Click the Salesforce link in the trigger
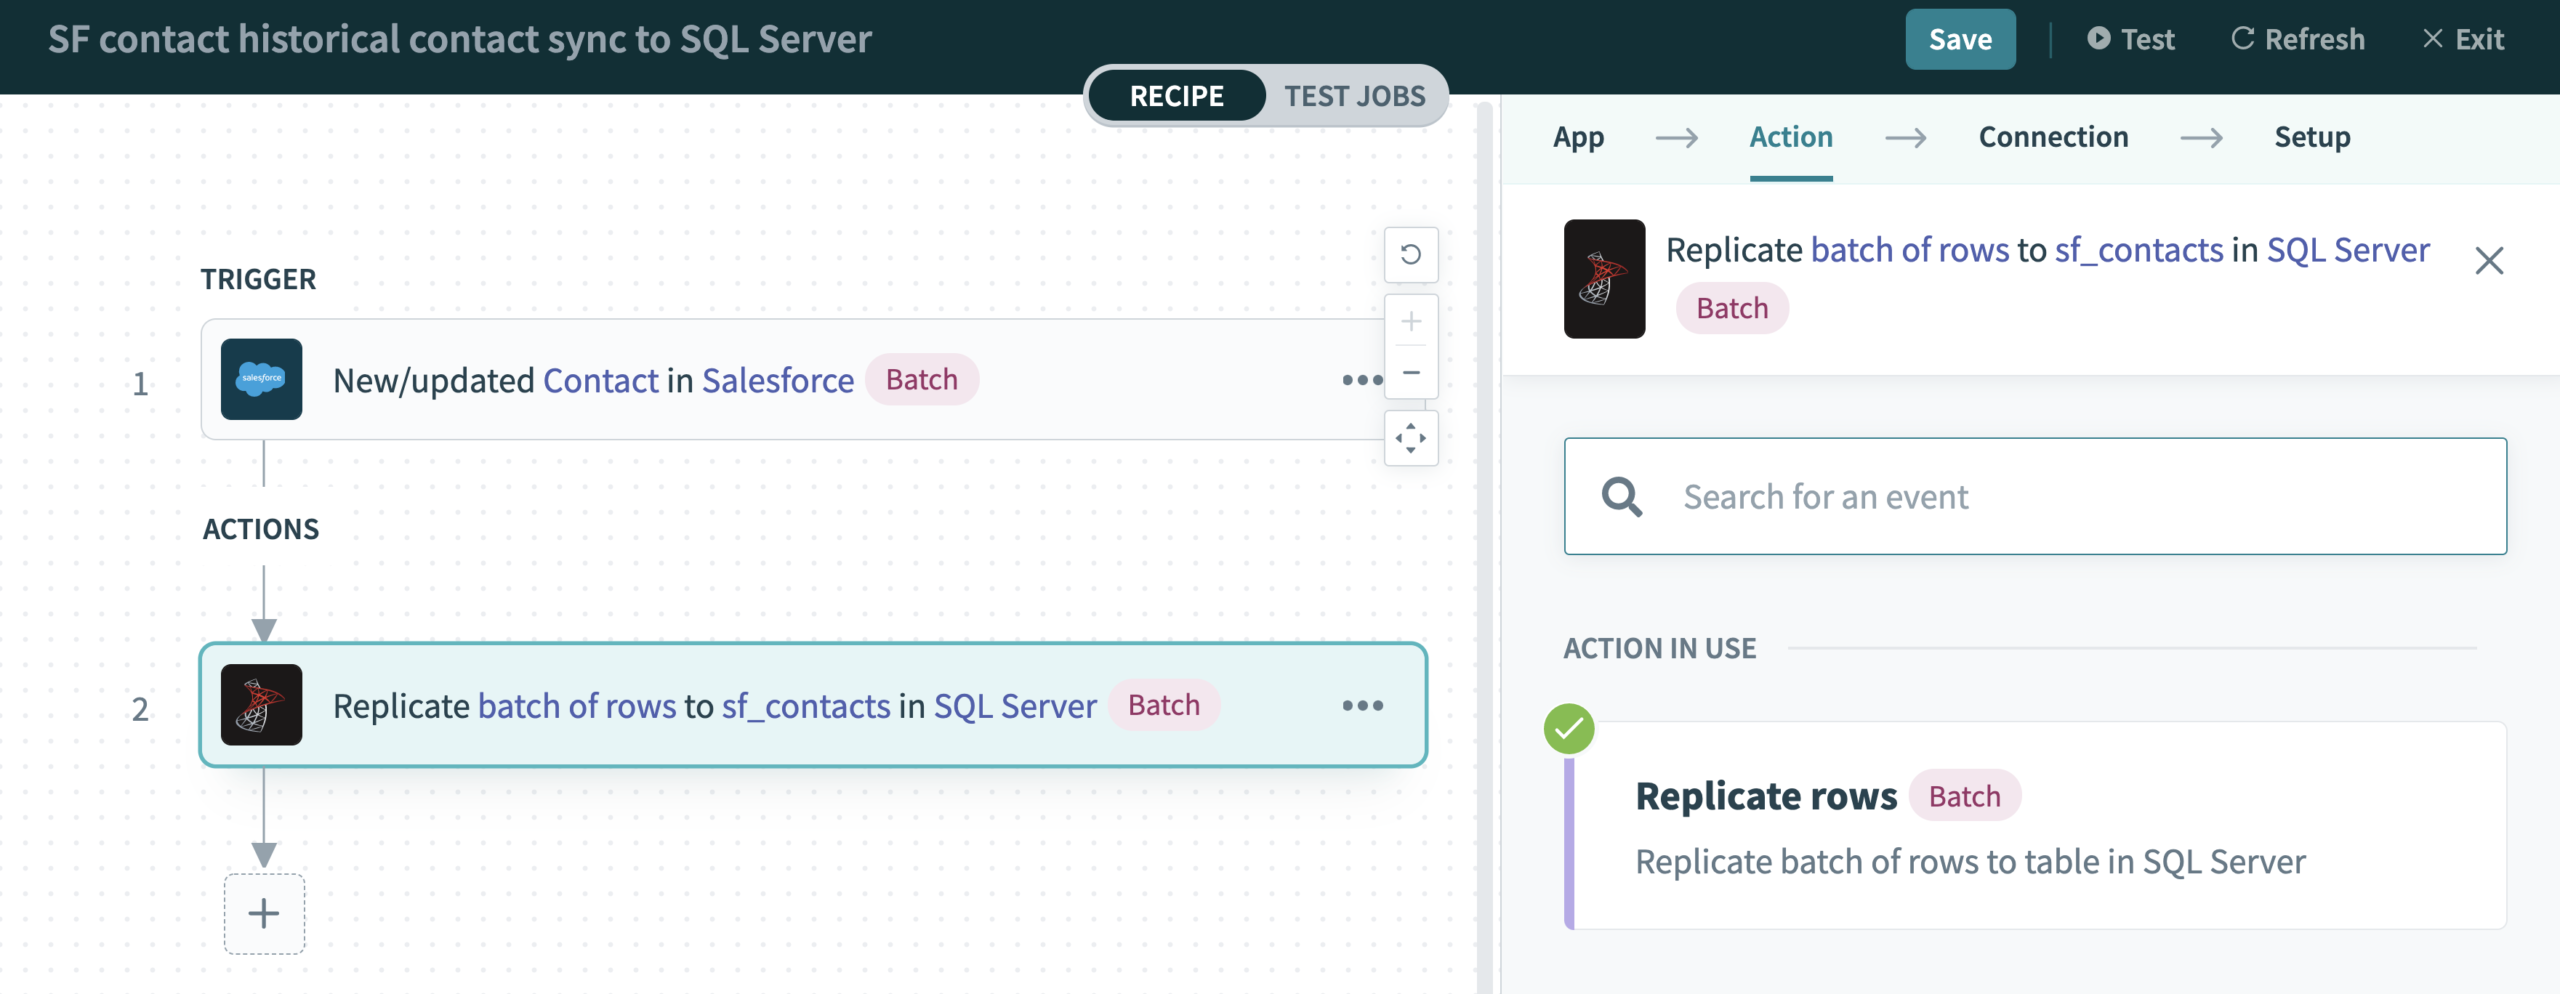Image resolution: width=2560 pixels, height=994 pixels. 778,381
